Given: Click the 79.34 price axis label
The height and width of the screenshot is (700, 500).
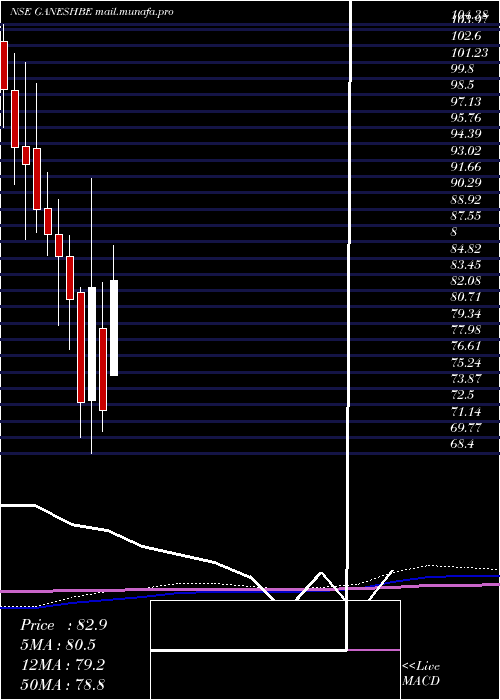Looking at the screenshot, I should [466, 314].
